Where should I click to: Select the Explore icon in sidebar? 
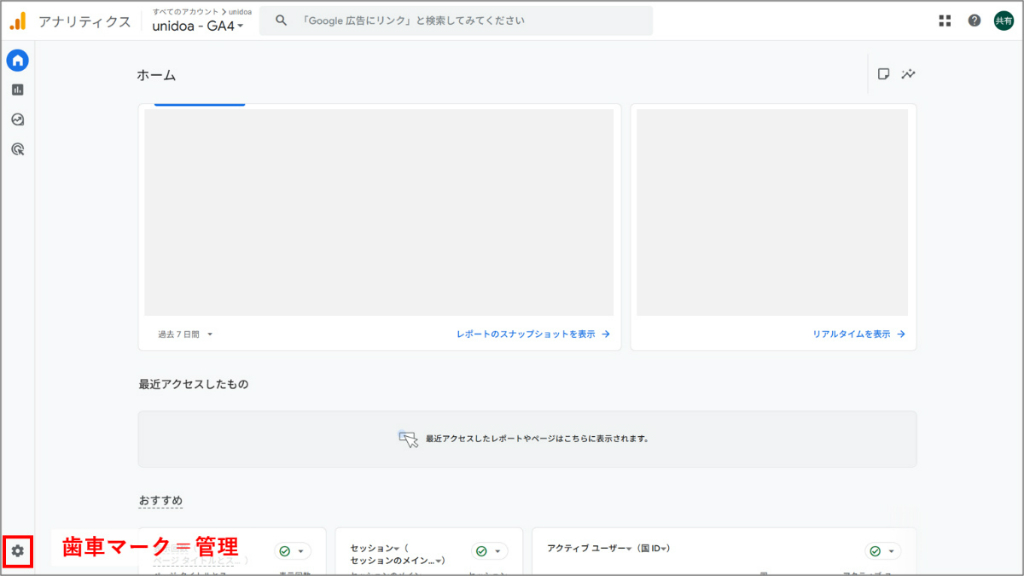pyautogui.click(x=16, y=119)
